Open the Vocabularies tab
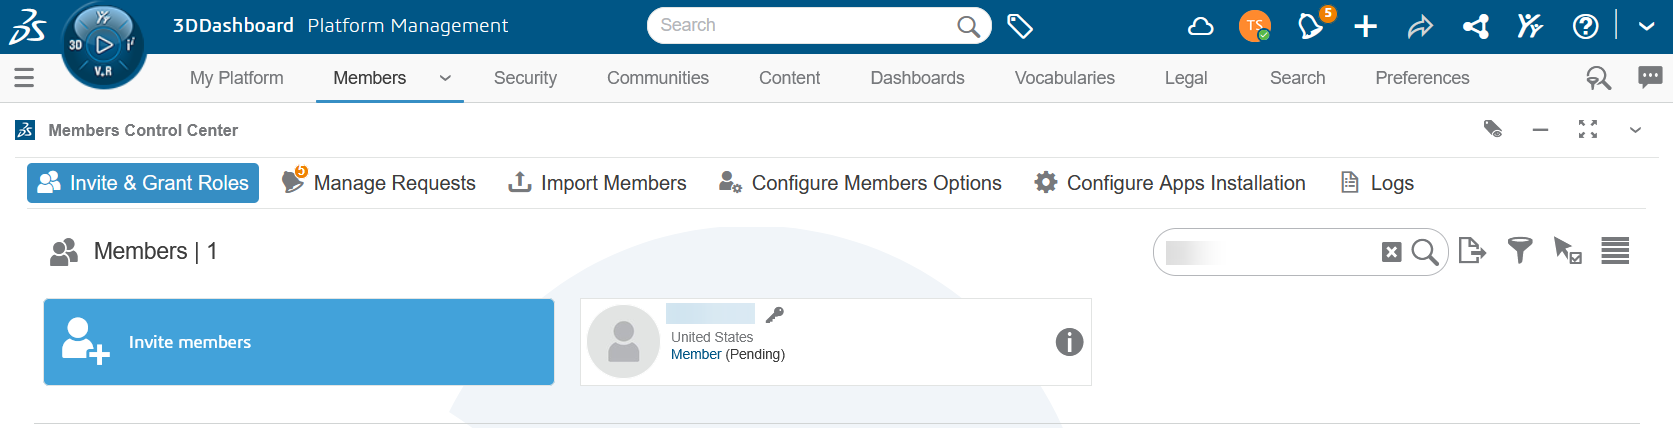This screenshot has height=428, width=1673. [x=1064, y=78]
